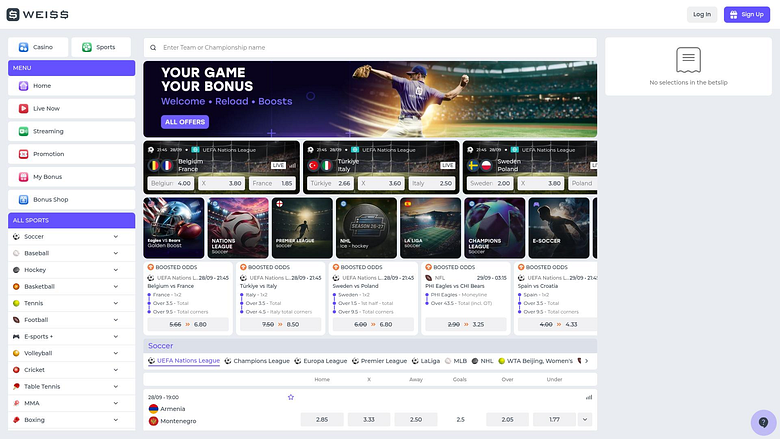The image size is (780, 439).
Task: Switch to the Sports tab
Action: [x=101, y=47]
